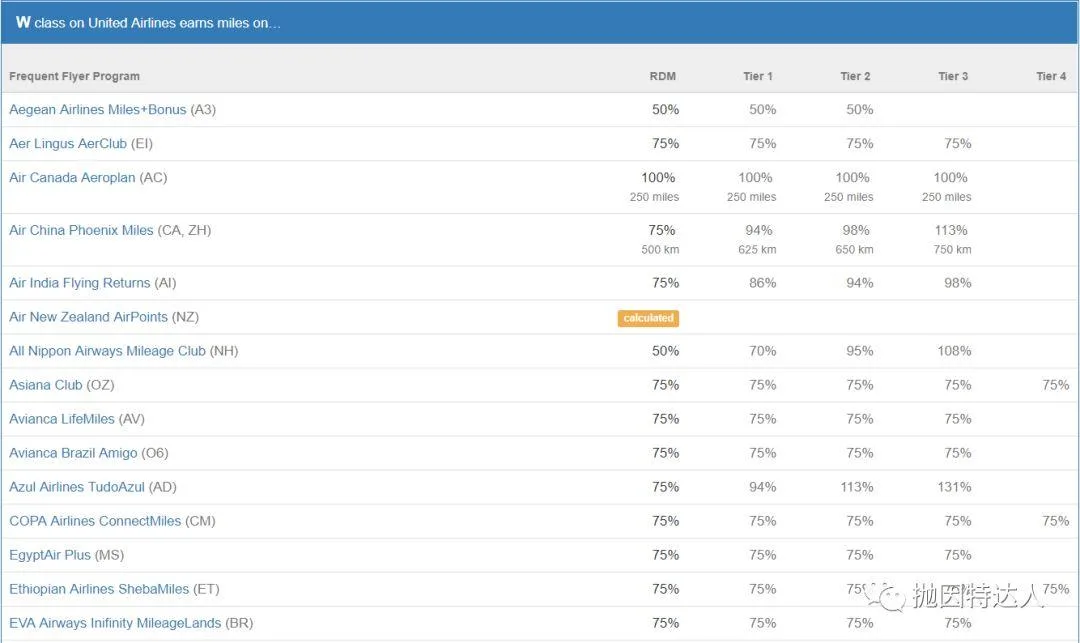This screenshot has height=643, width=1080.
Task: Open Air India Flying Returns link
Action: [x=79, y=283]
